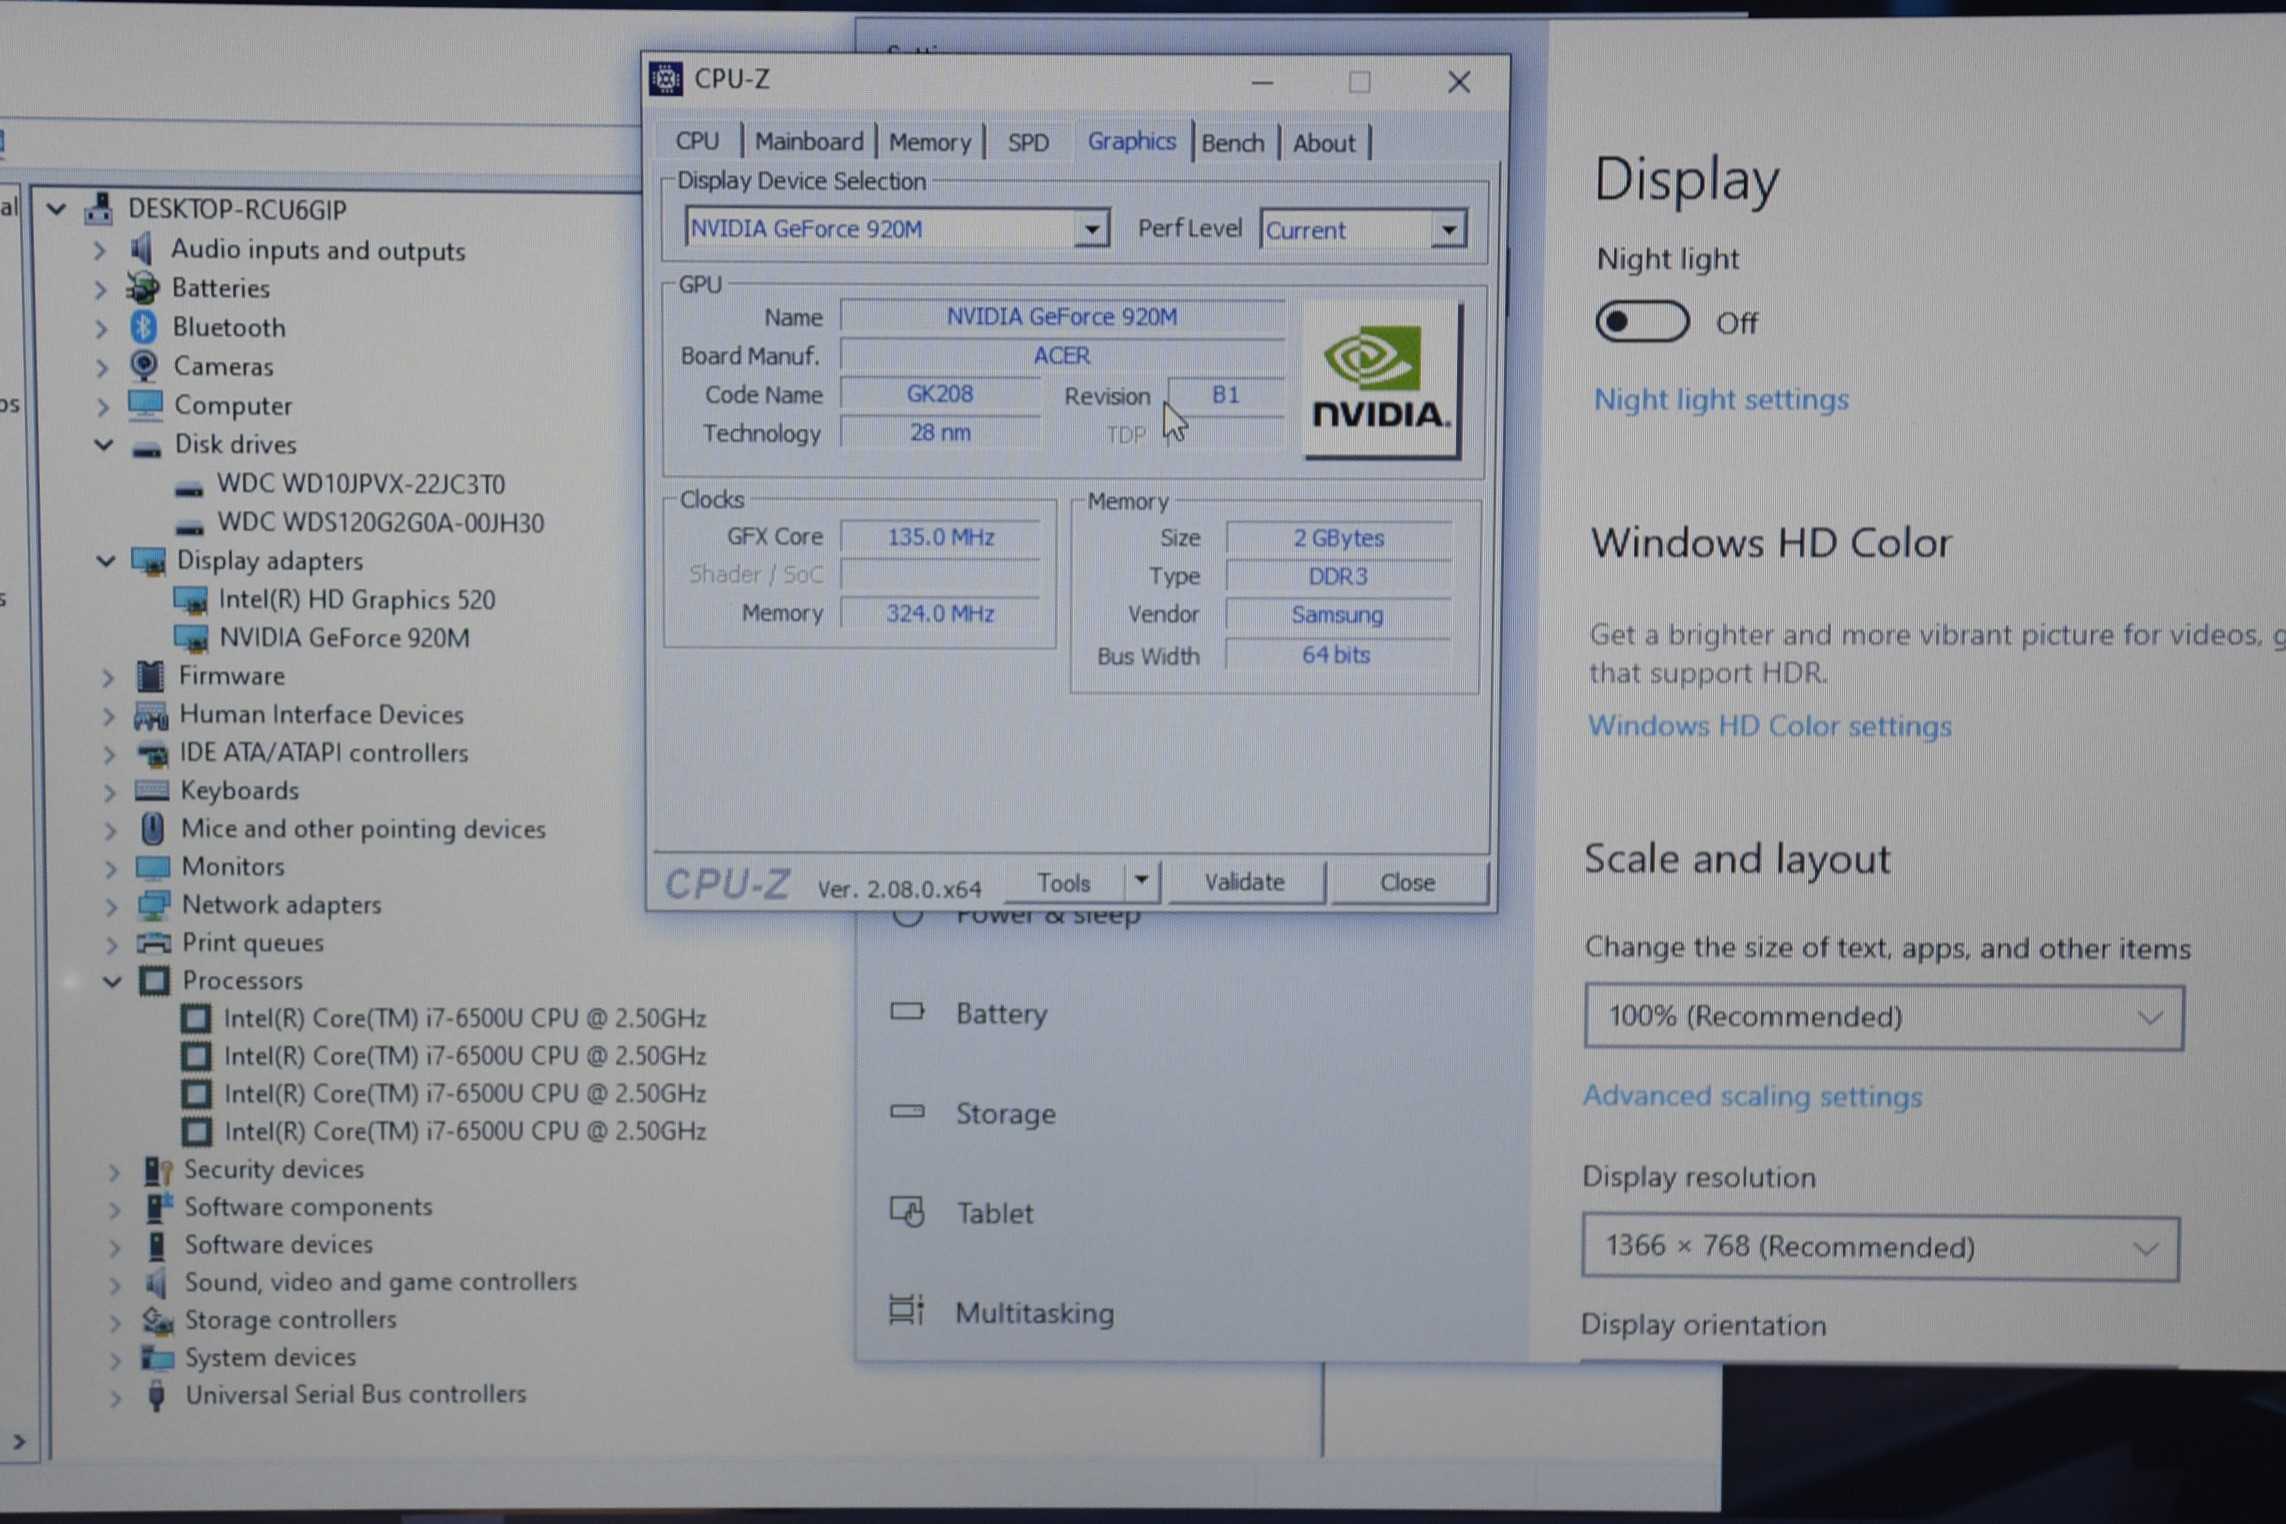Screen dimensions: 2286x1524
Task: Open the display device selection dropdown
Action: coord(1092,229)
